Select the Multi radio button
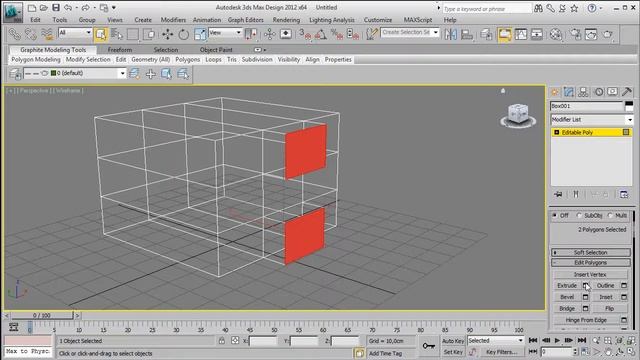This screenshot has height=360, width=640. [610, 216]
